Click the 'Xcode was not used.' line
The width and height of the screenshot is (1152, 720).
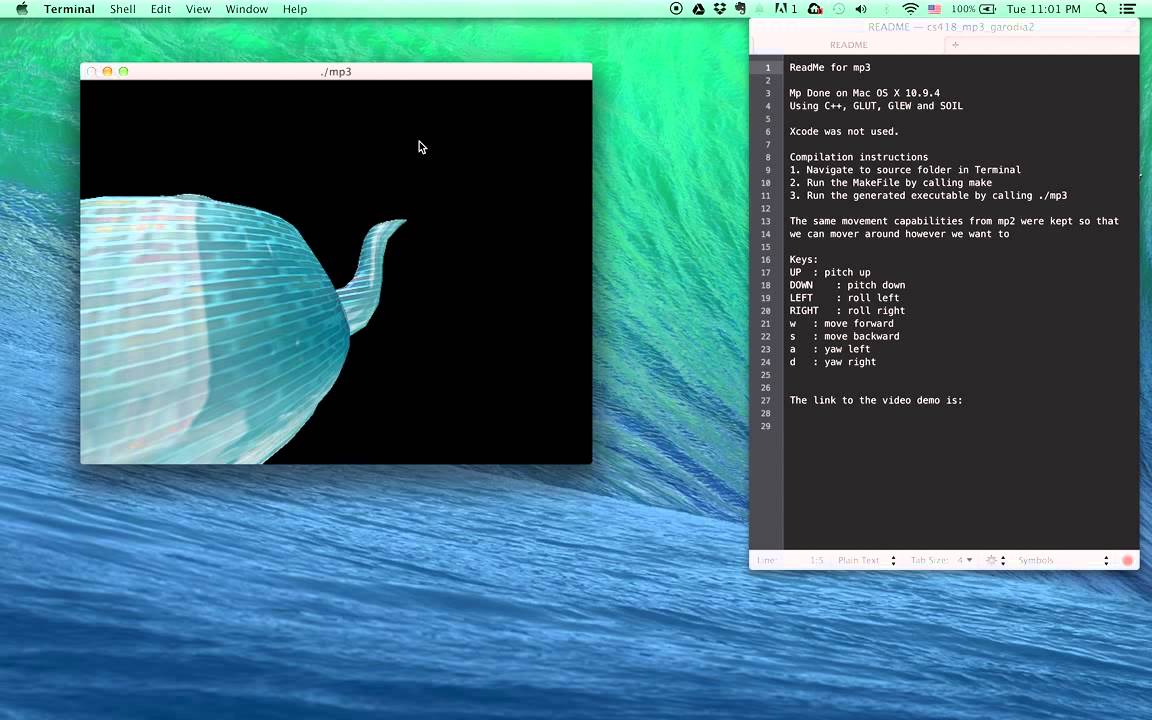(843, 132)
